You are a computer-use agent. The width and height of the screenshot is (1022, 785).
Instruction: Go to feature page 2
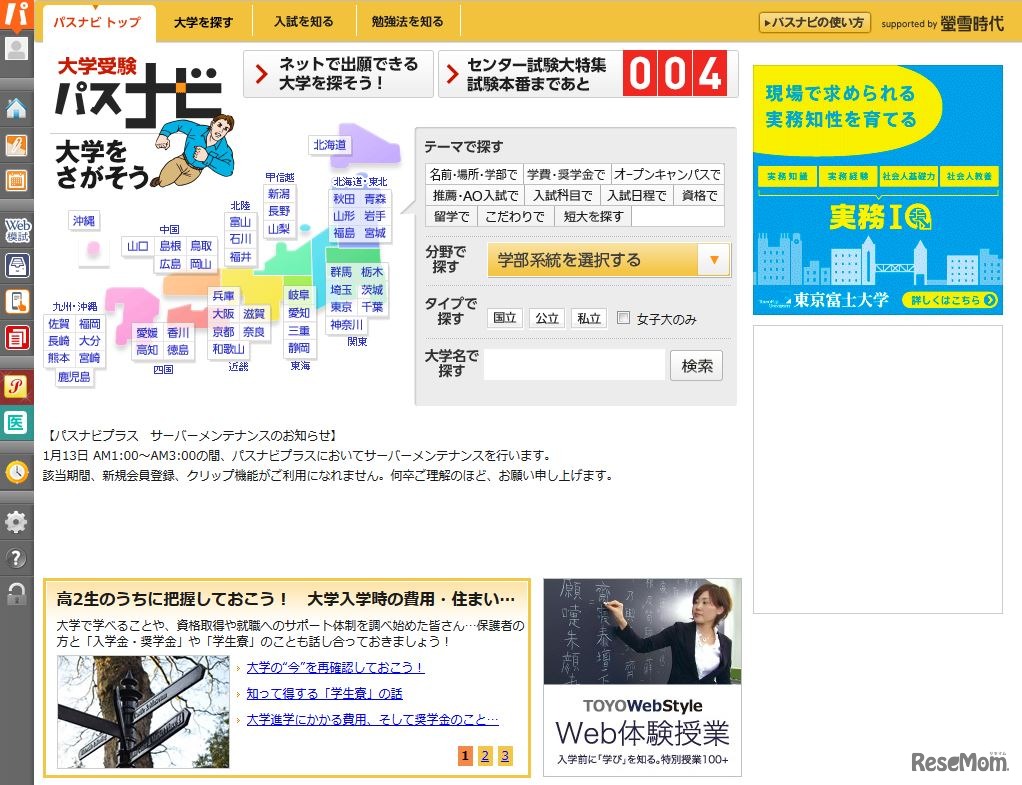[x=485, y=756]
